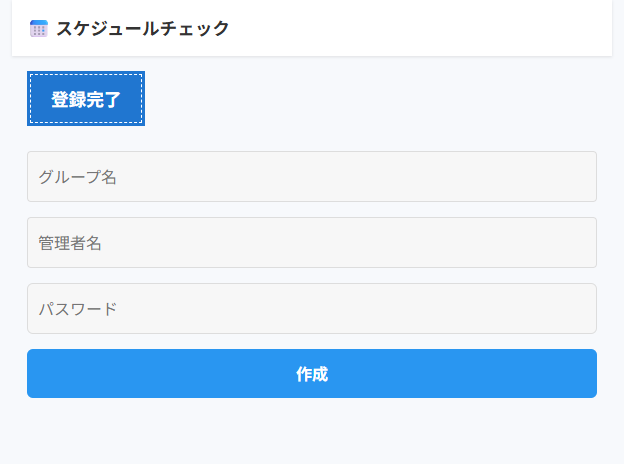The width and height of the screenshot is (624, 464).
Task: Click the last form field パスワード
Action: pos(311,309)
